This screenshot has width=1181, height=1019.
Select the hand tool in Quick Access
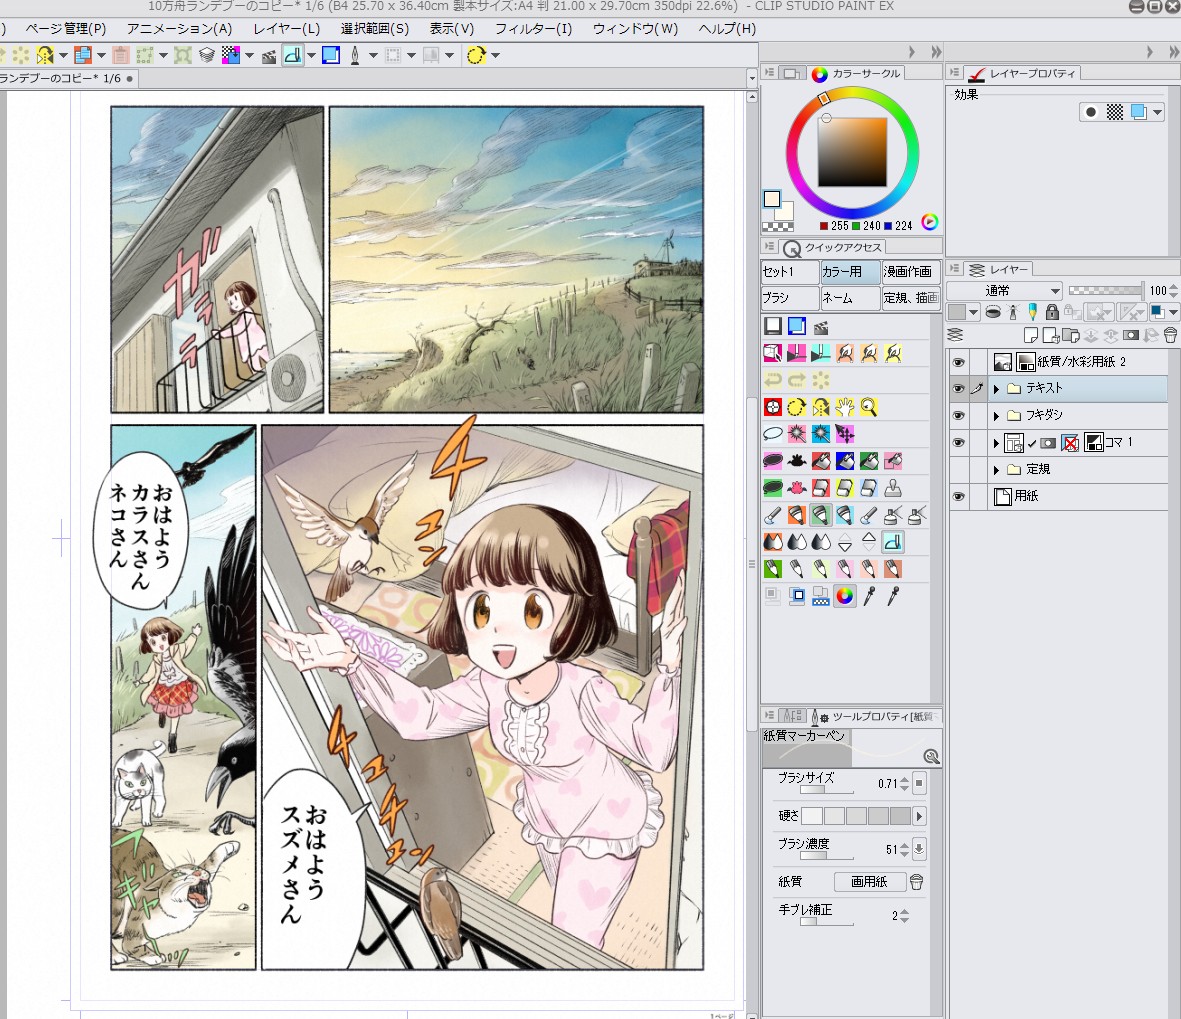(845, 407)
